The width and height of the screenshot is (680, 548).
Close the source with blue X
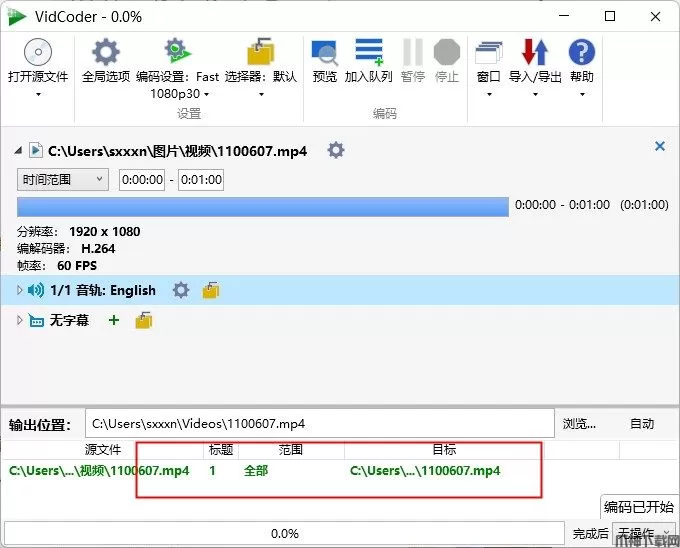coord(660,146)
